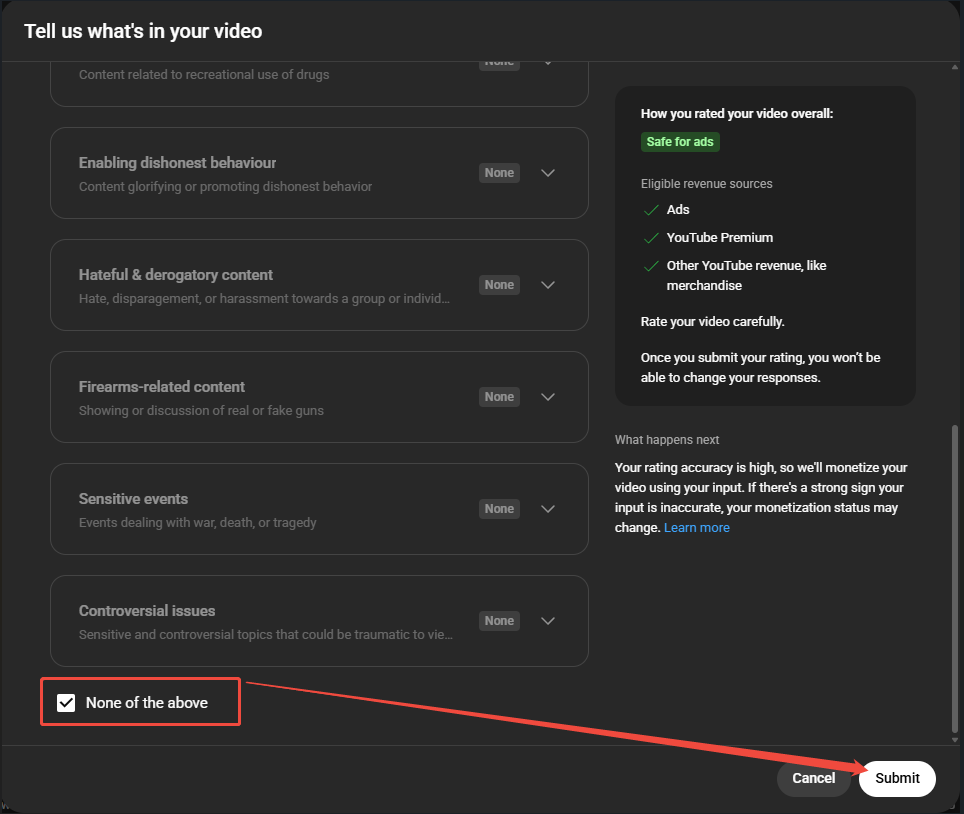
Task: Uncheck the "None of the above" checkbox
Action: pyautogui.click(x=66, y=702)
